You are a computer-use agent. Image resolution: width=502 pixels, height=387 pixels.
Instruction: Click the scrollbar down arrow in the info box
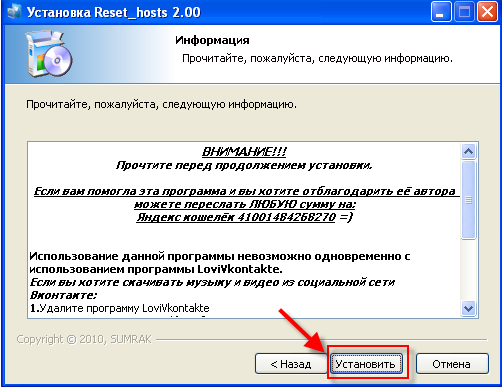click(468, 308)
